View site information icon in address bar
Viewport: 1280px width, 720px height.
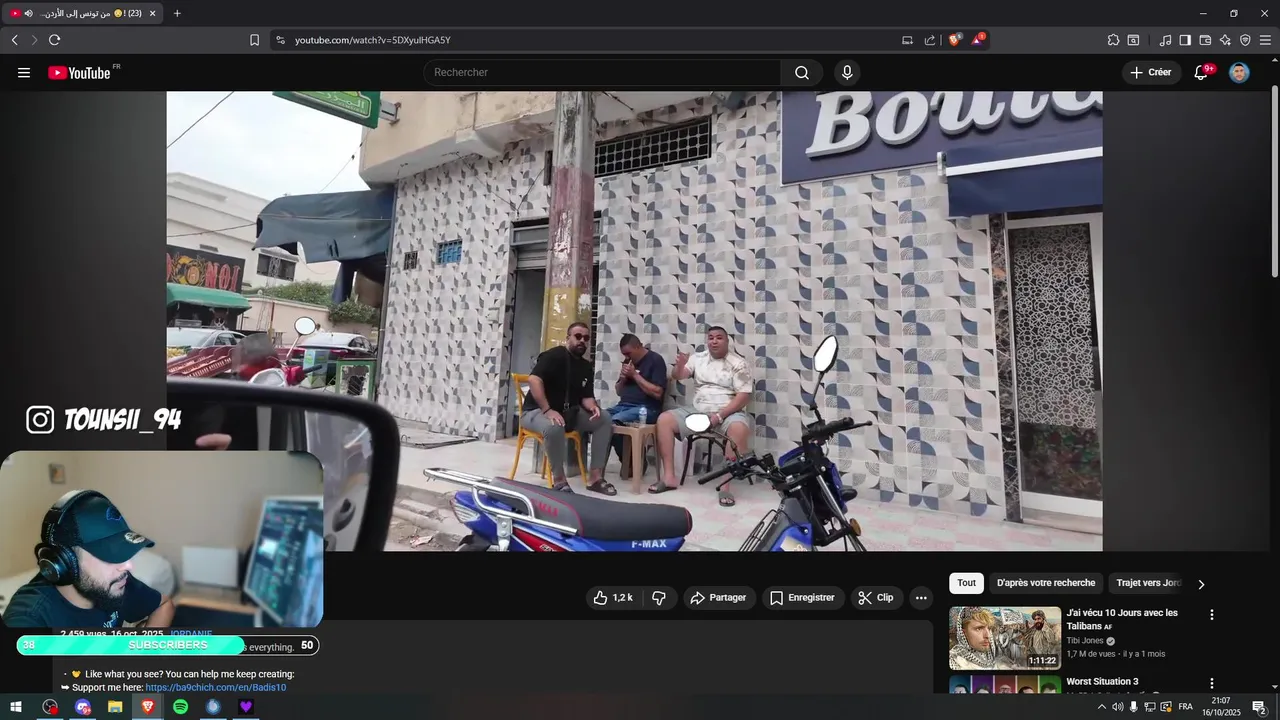tap(280, 40)
